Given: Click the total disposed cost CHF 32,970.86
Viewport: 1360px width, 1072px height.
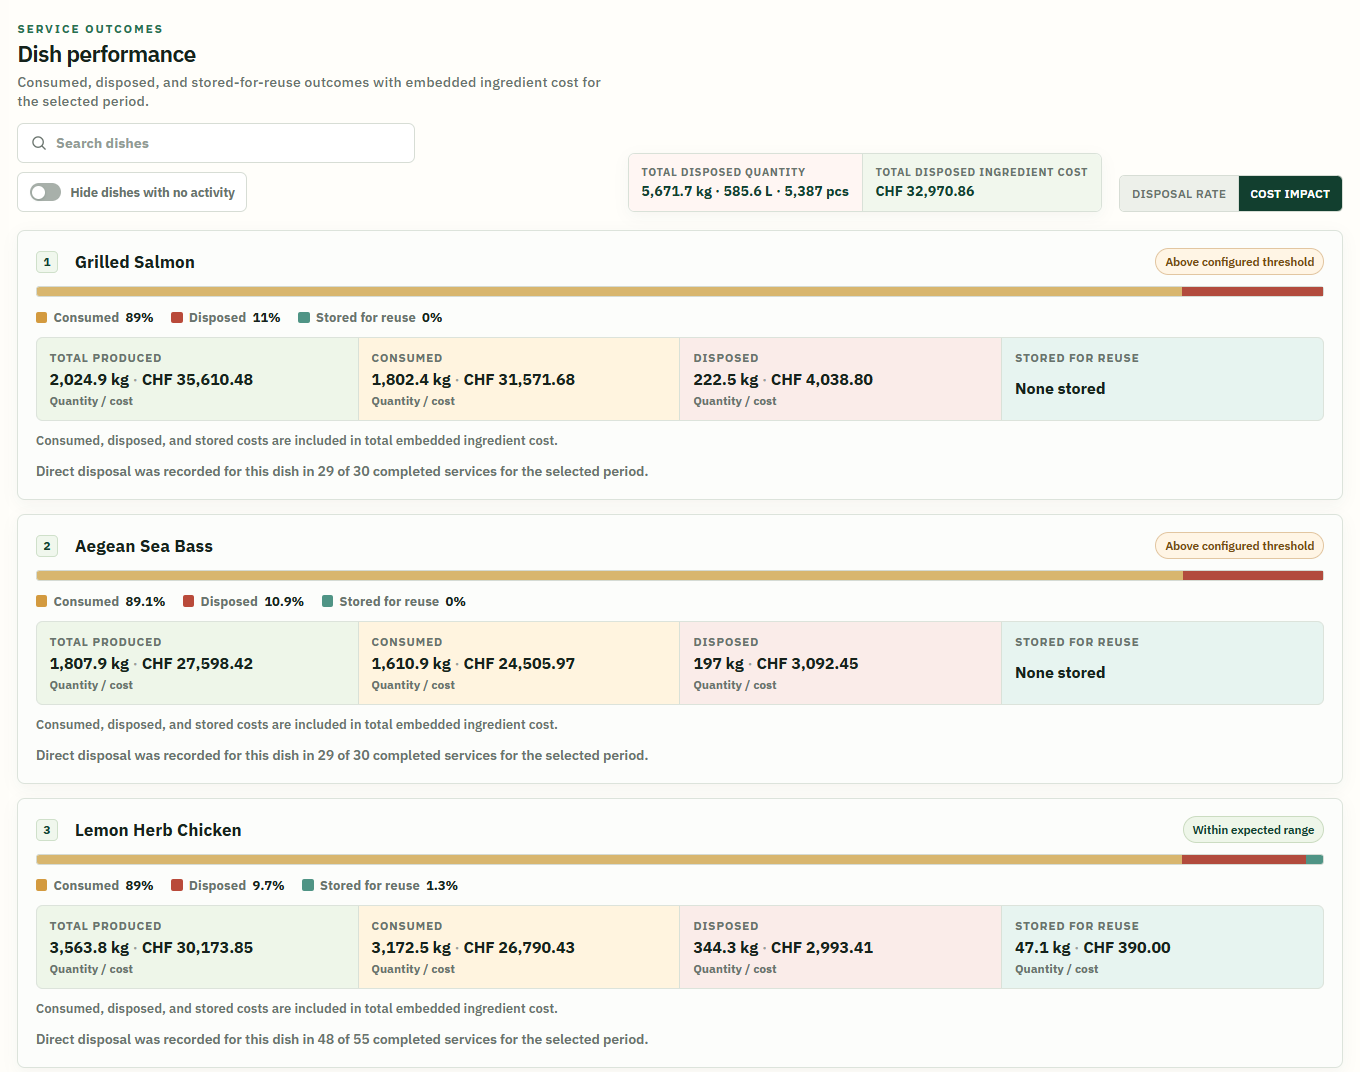Looking at the screenshot, I should 925,191.
